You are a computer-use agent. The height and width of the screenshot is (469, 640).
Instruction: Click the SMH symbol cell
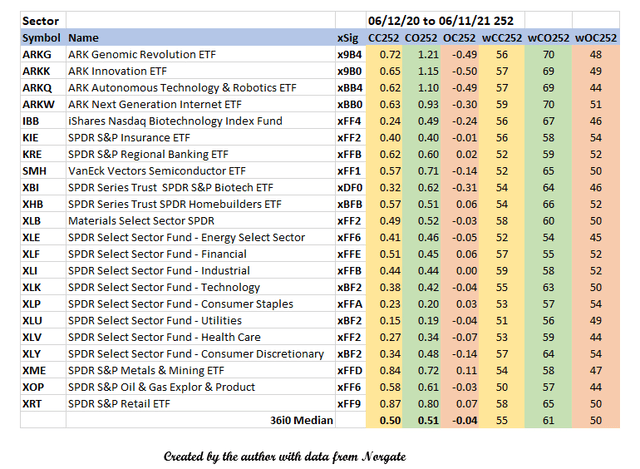[43, 171]
